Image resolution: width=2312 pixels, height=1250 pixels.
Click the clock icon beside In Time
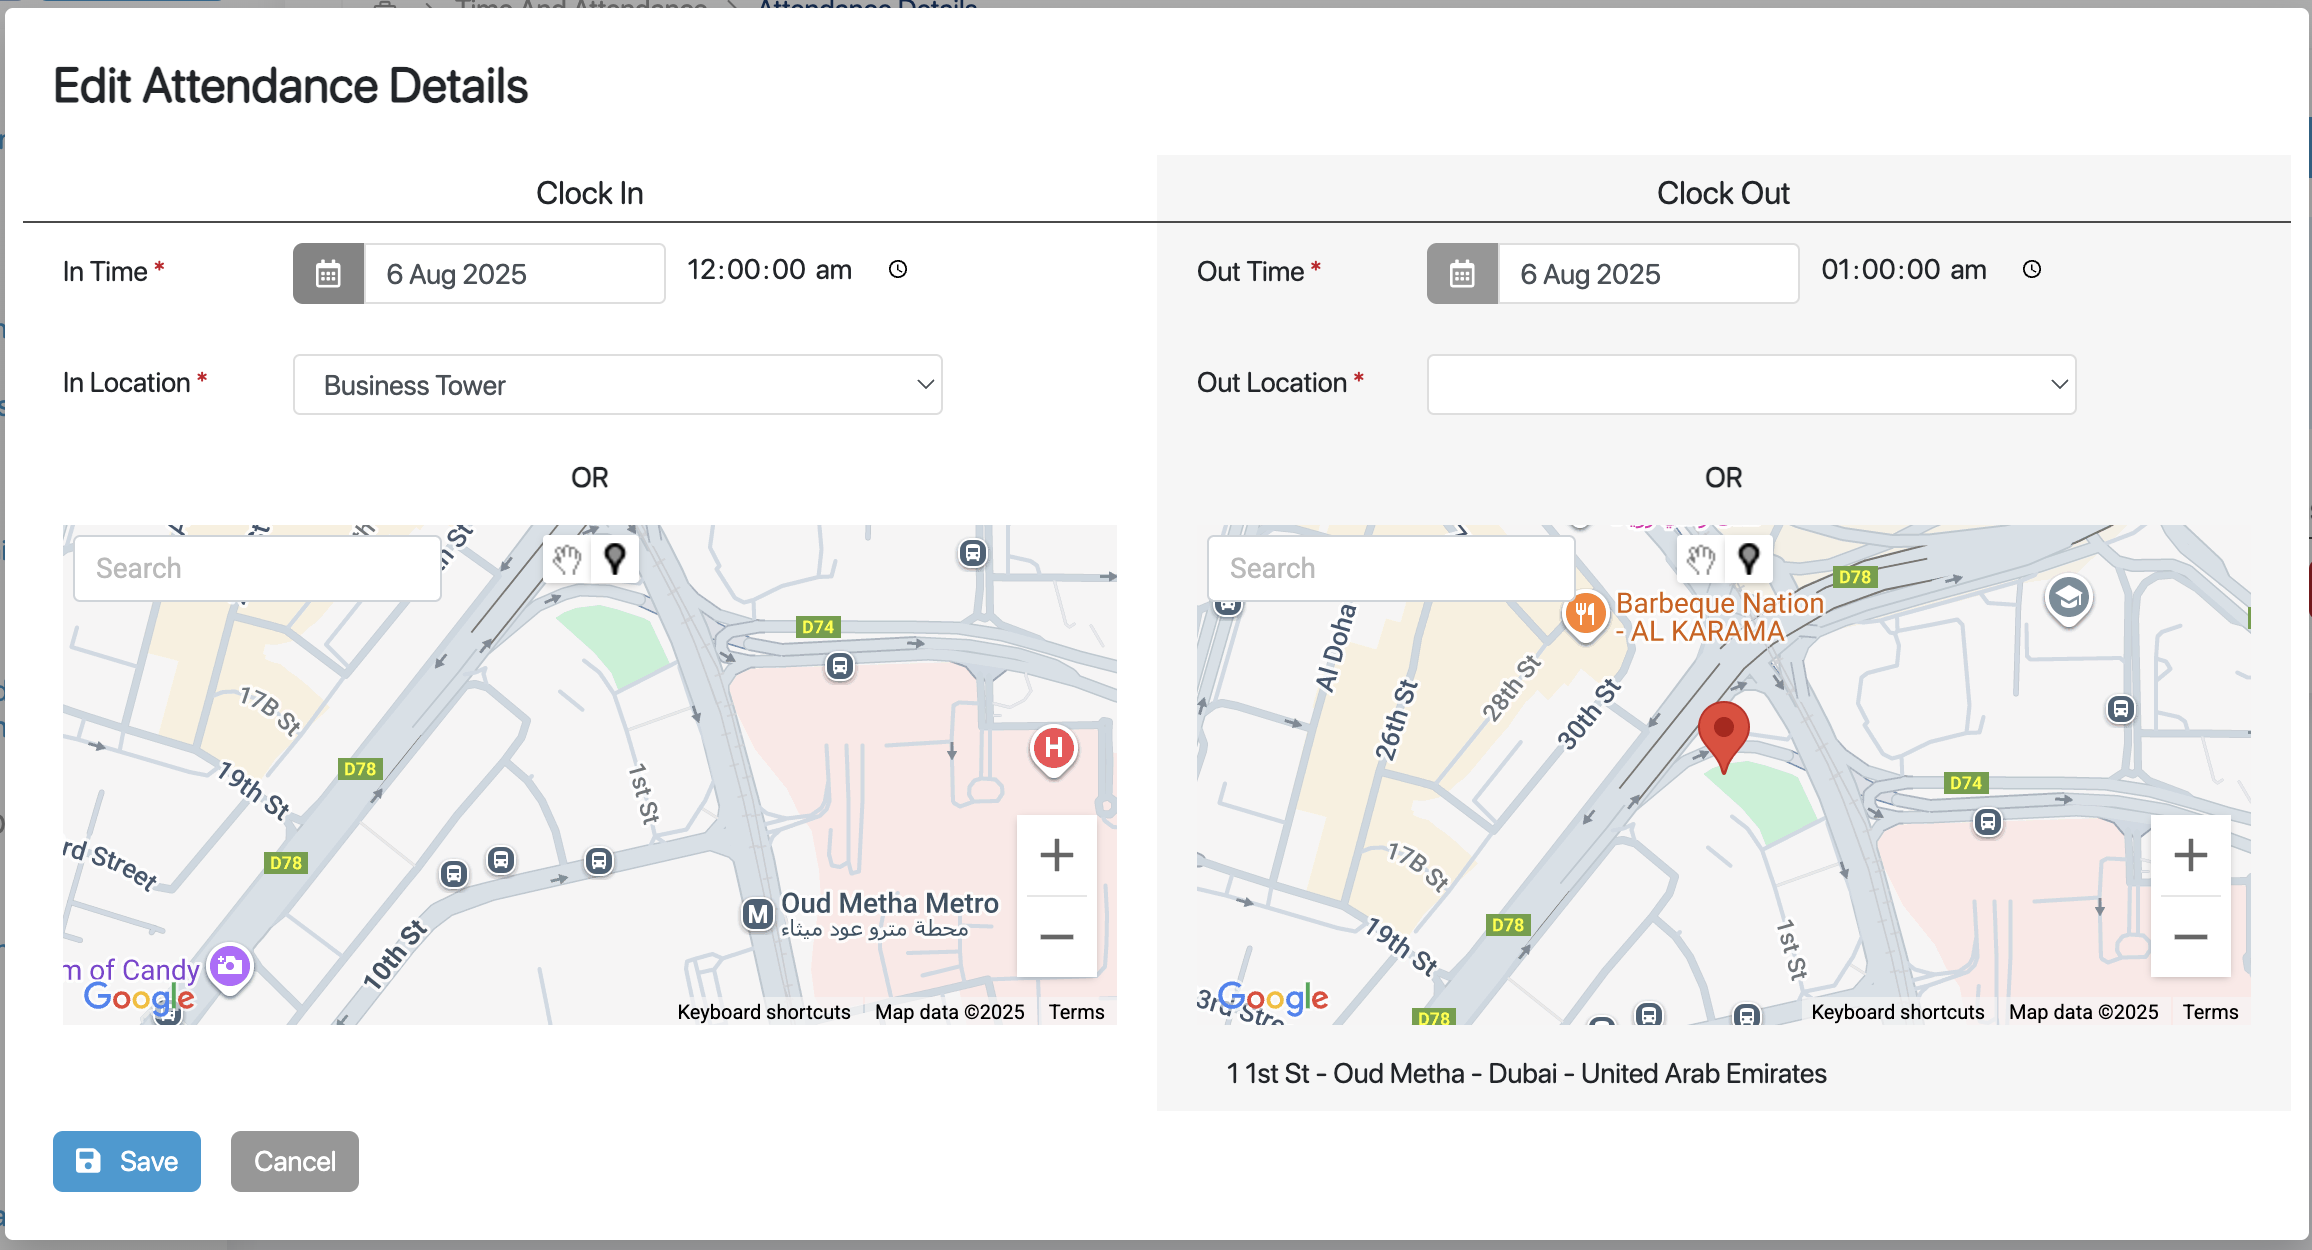[x=898, y=269]
